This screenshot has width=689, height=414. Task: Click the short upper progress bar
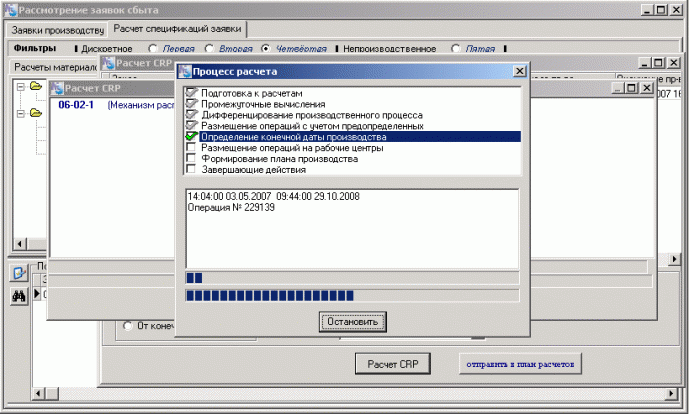[x=352, y=278]
